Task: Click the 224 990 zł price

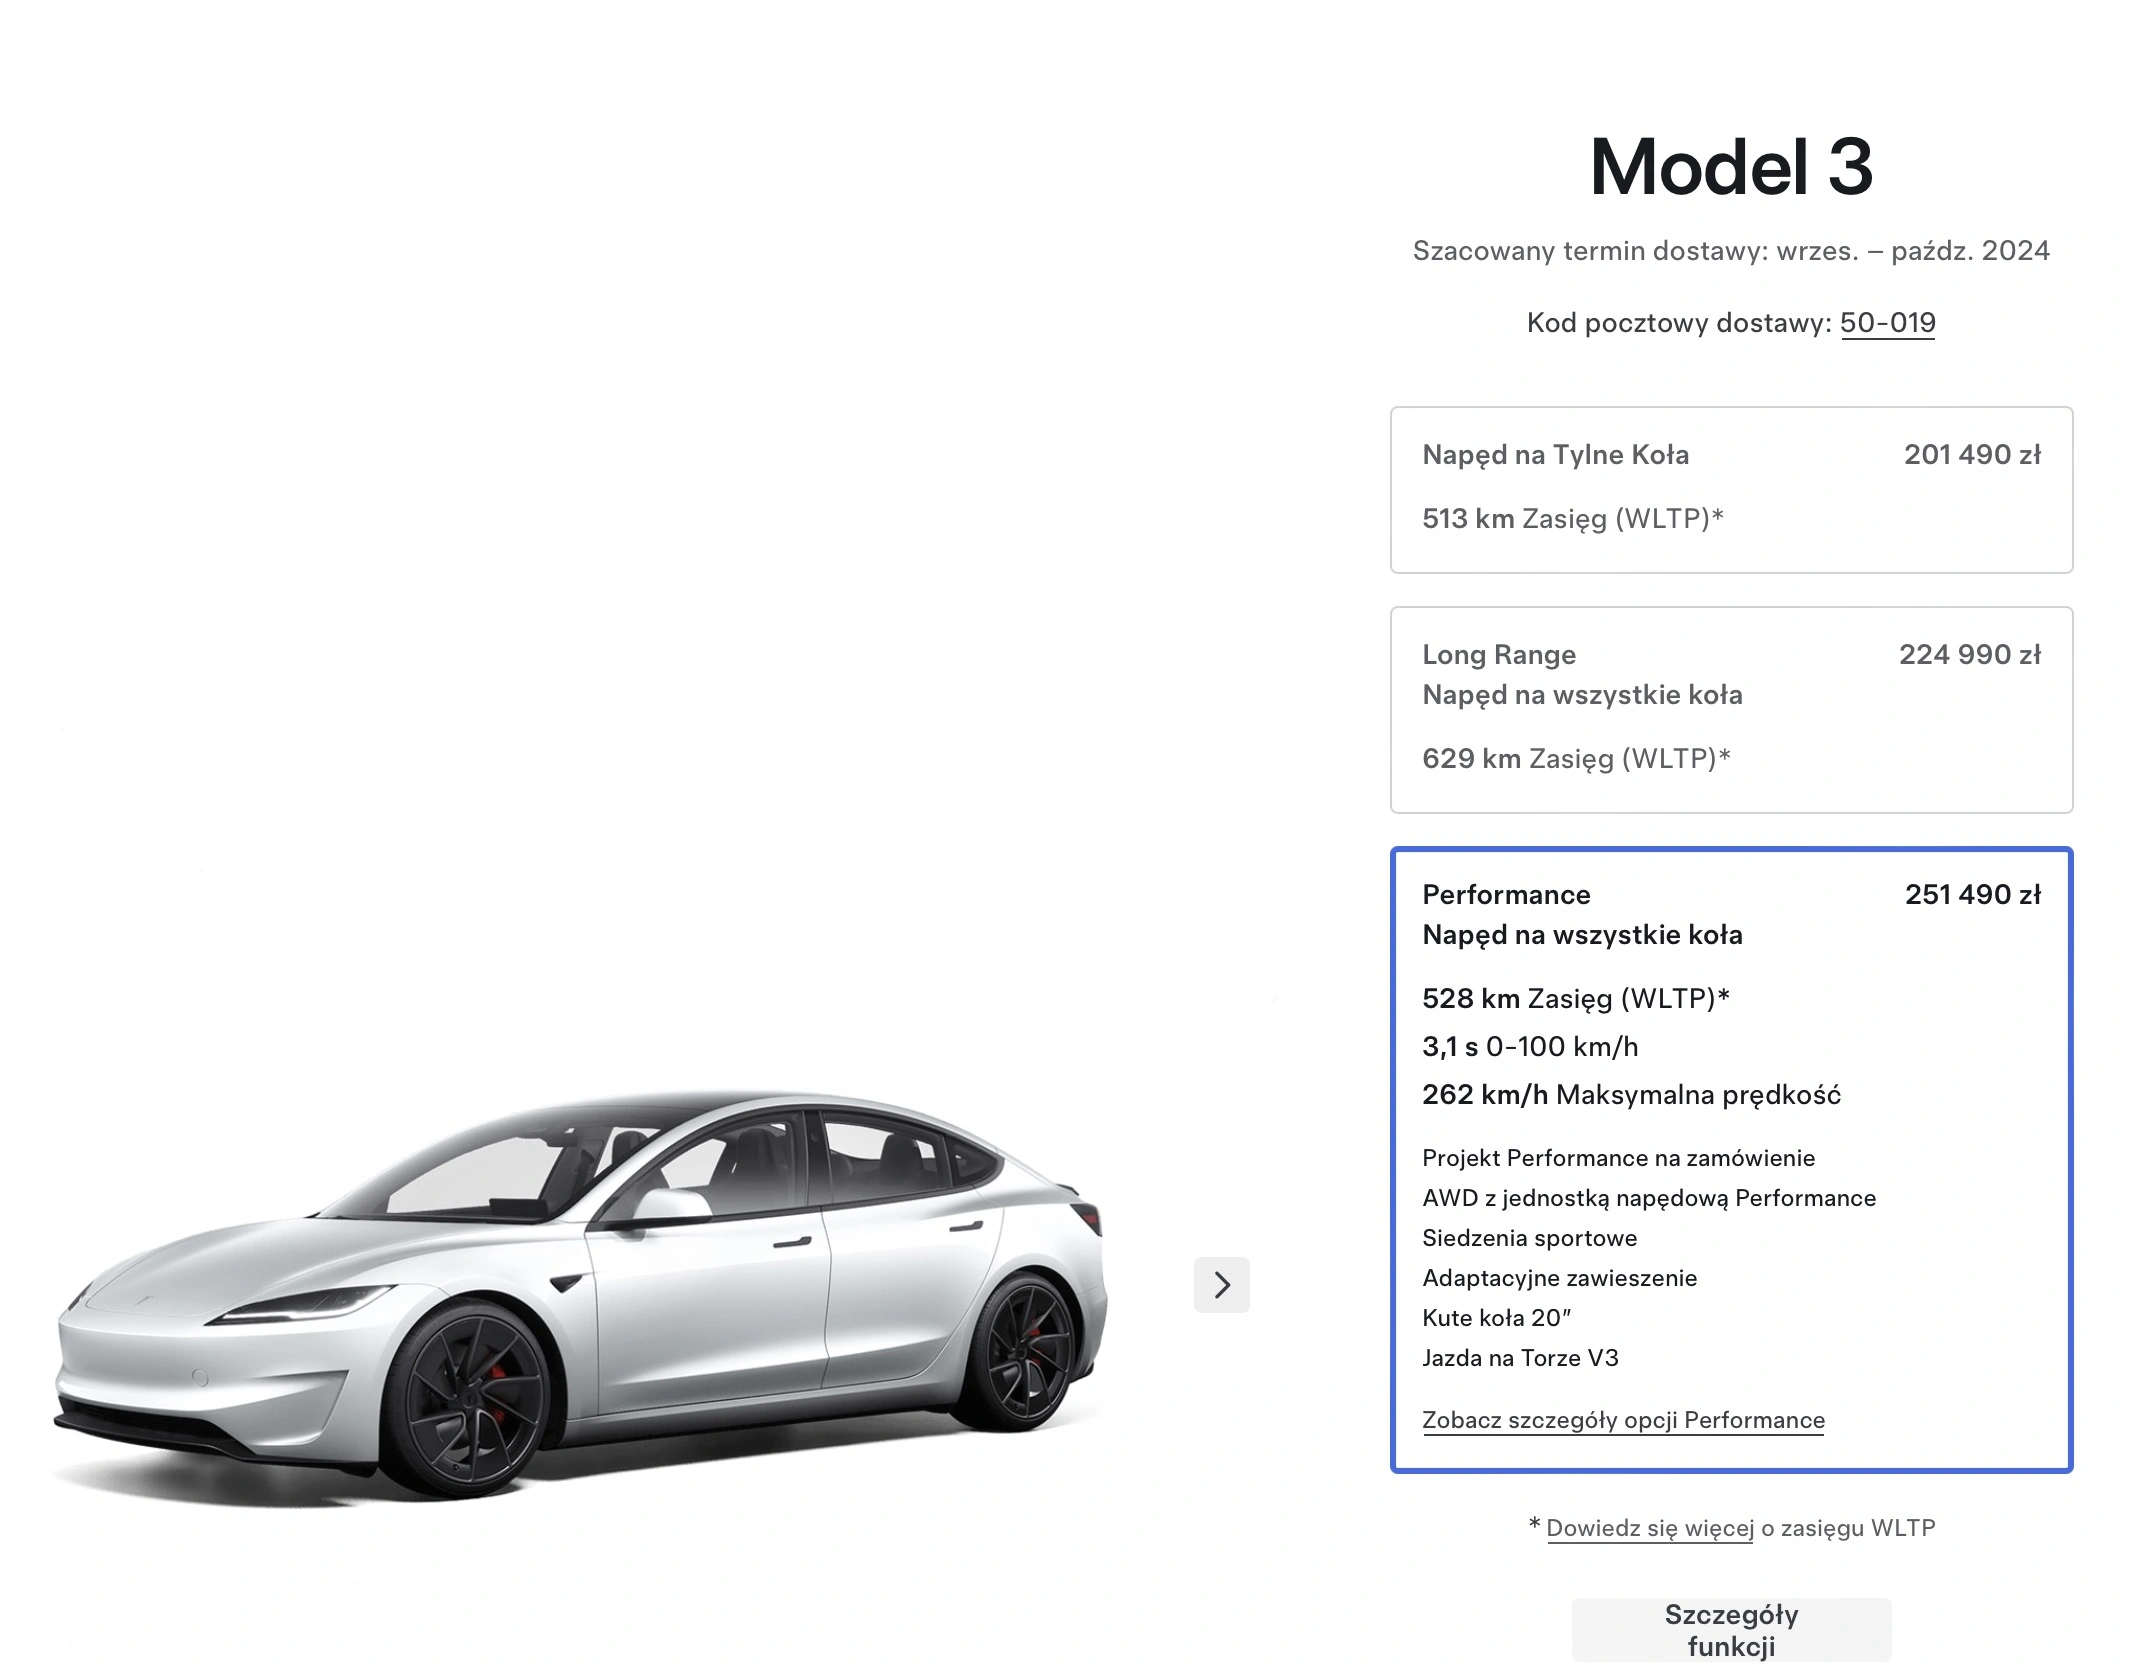Action: 1970,655
